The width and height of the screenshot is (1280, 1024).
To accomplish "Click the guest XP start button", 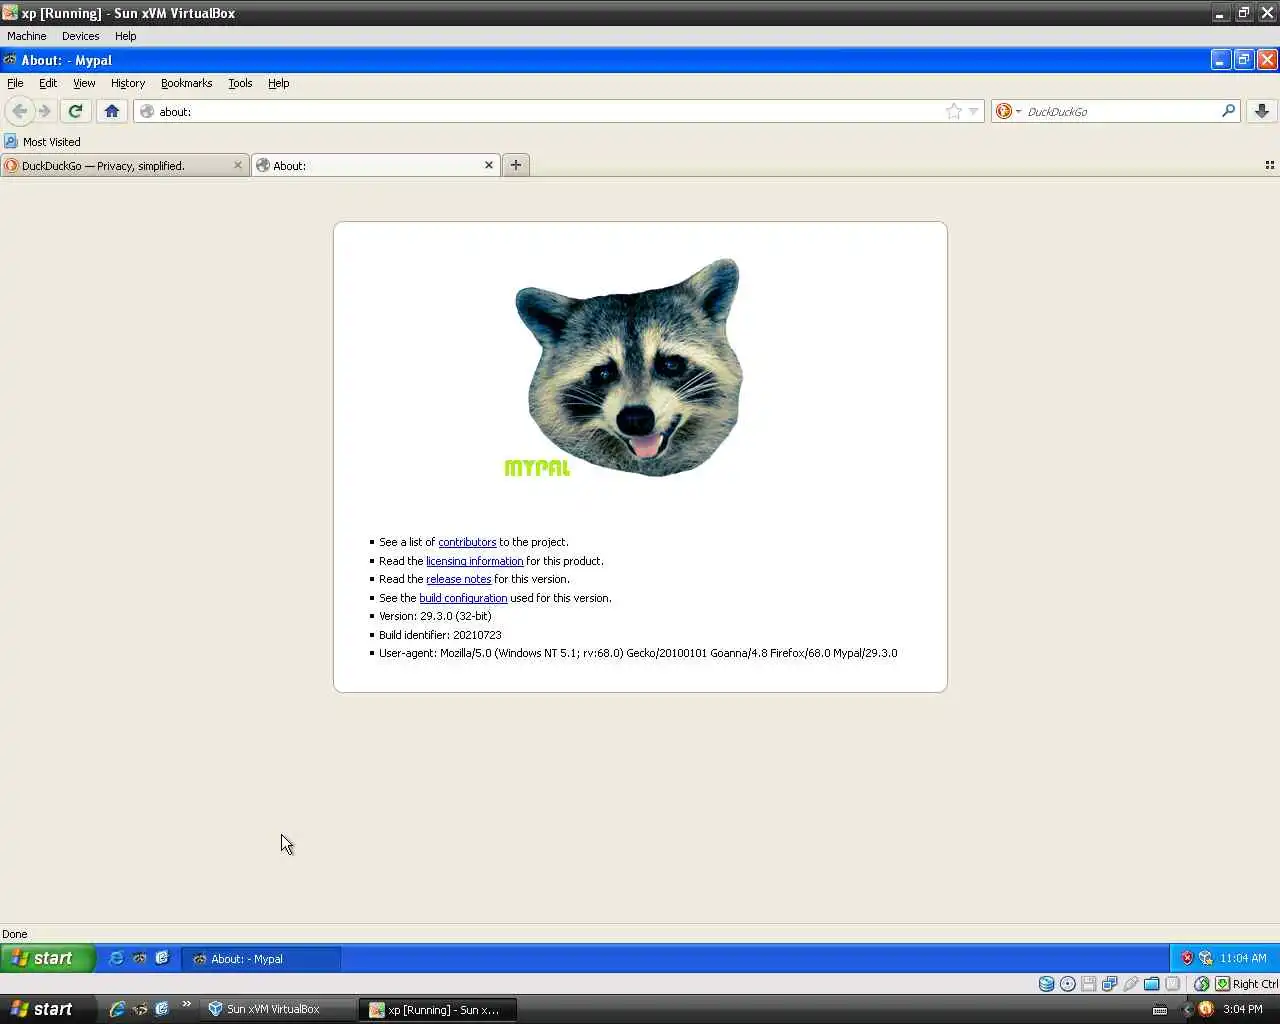I will pos(47,958).
